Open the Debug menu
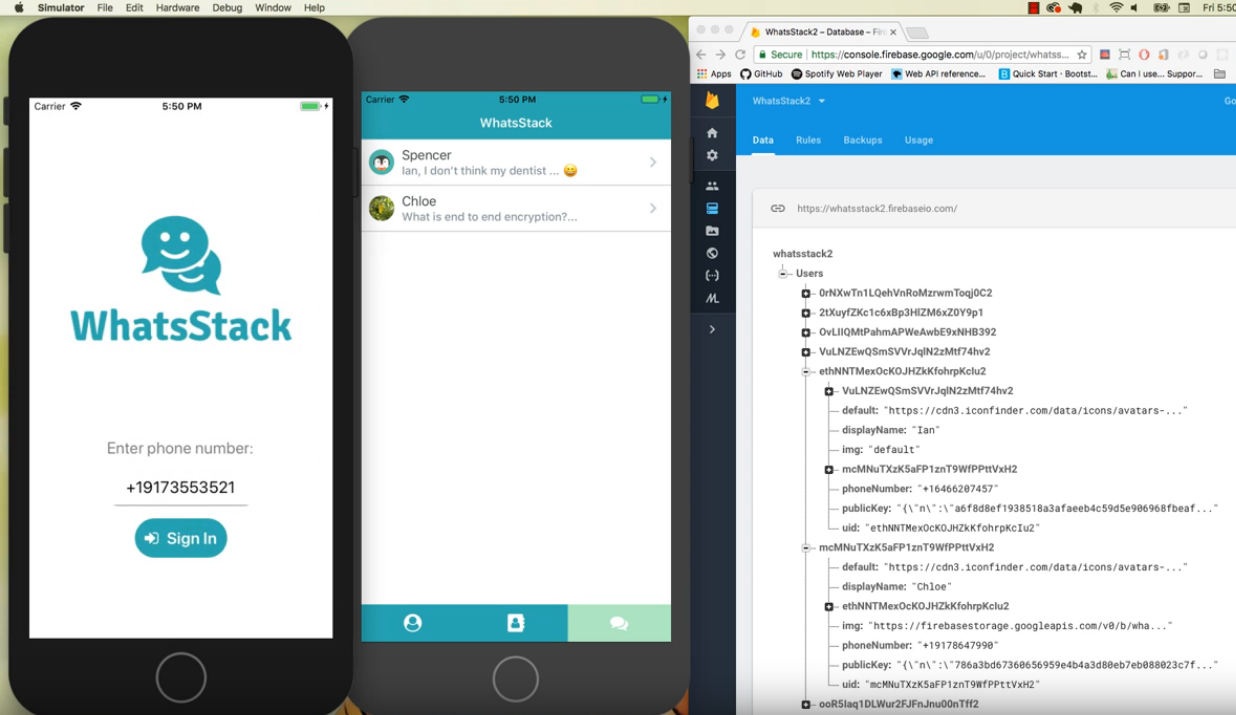Image resolution: width=1236 pixels, height=715 pixels. pyautogui.click(x=227, y=8)
